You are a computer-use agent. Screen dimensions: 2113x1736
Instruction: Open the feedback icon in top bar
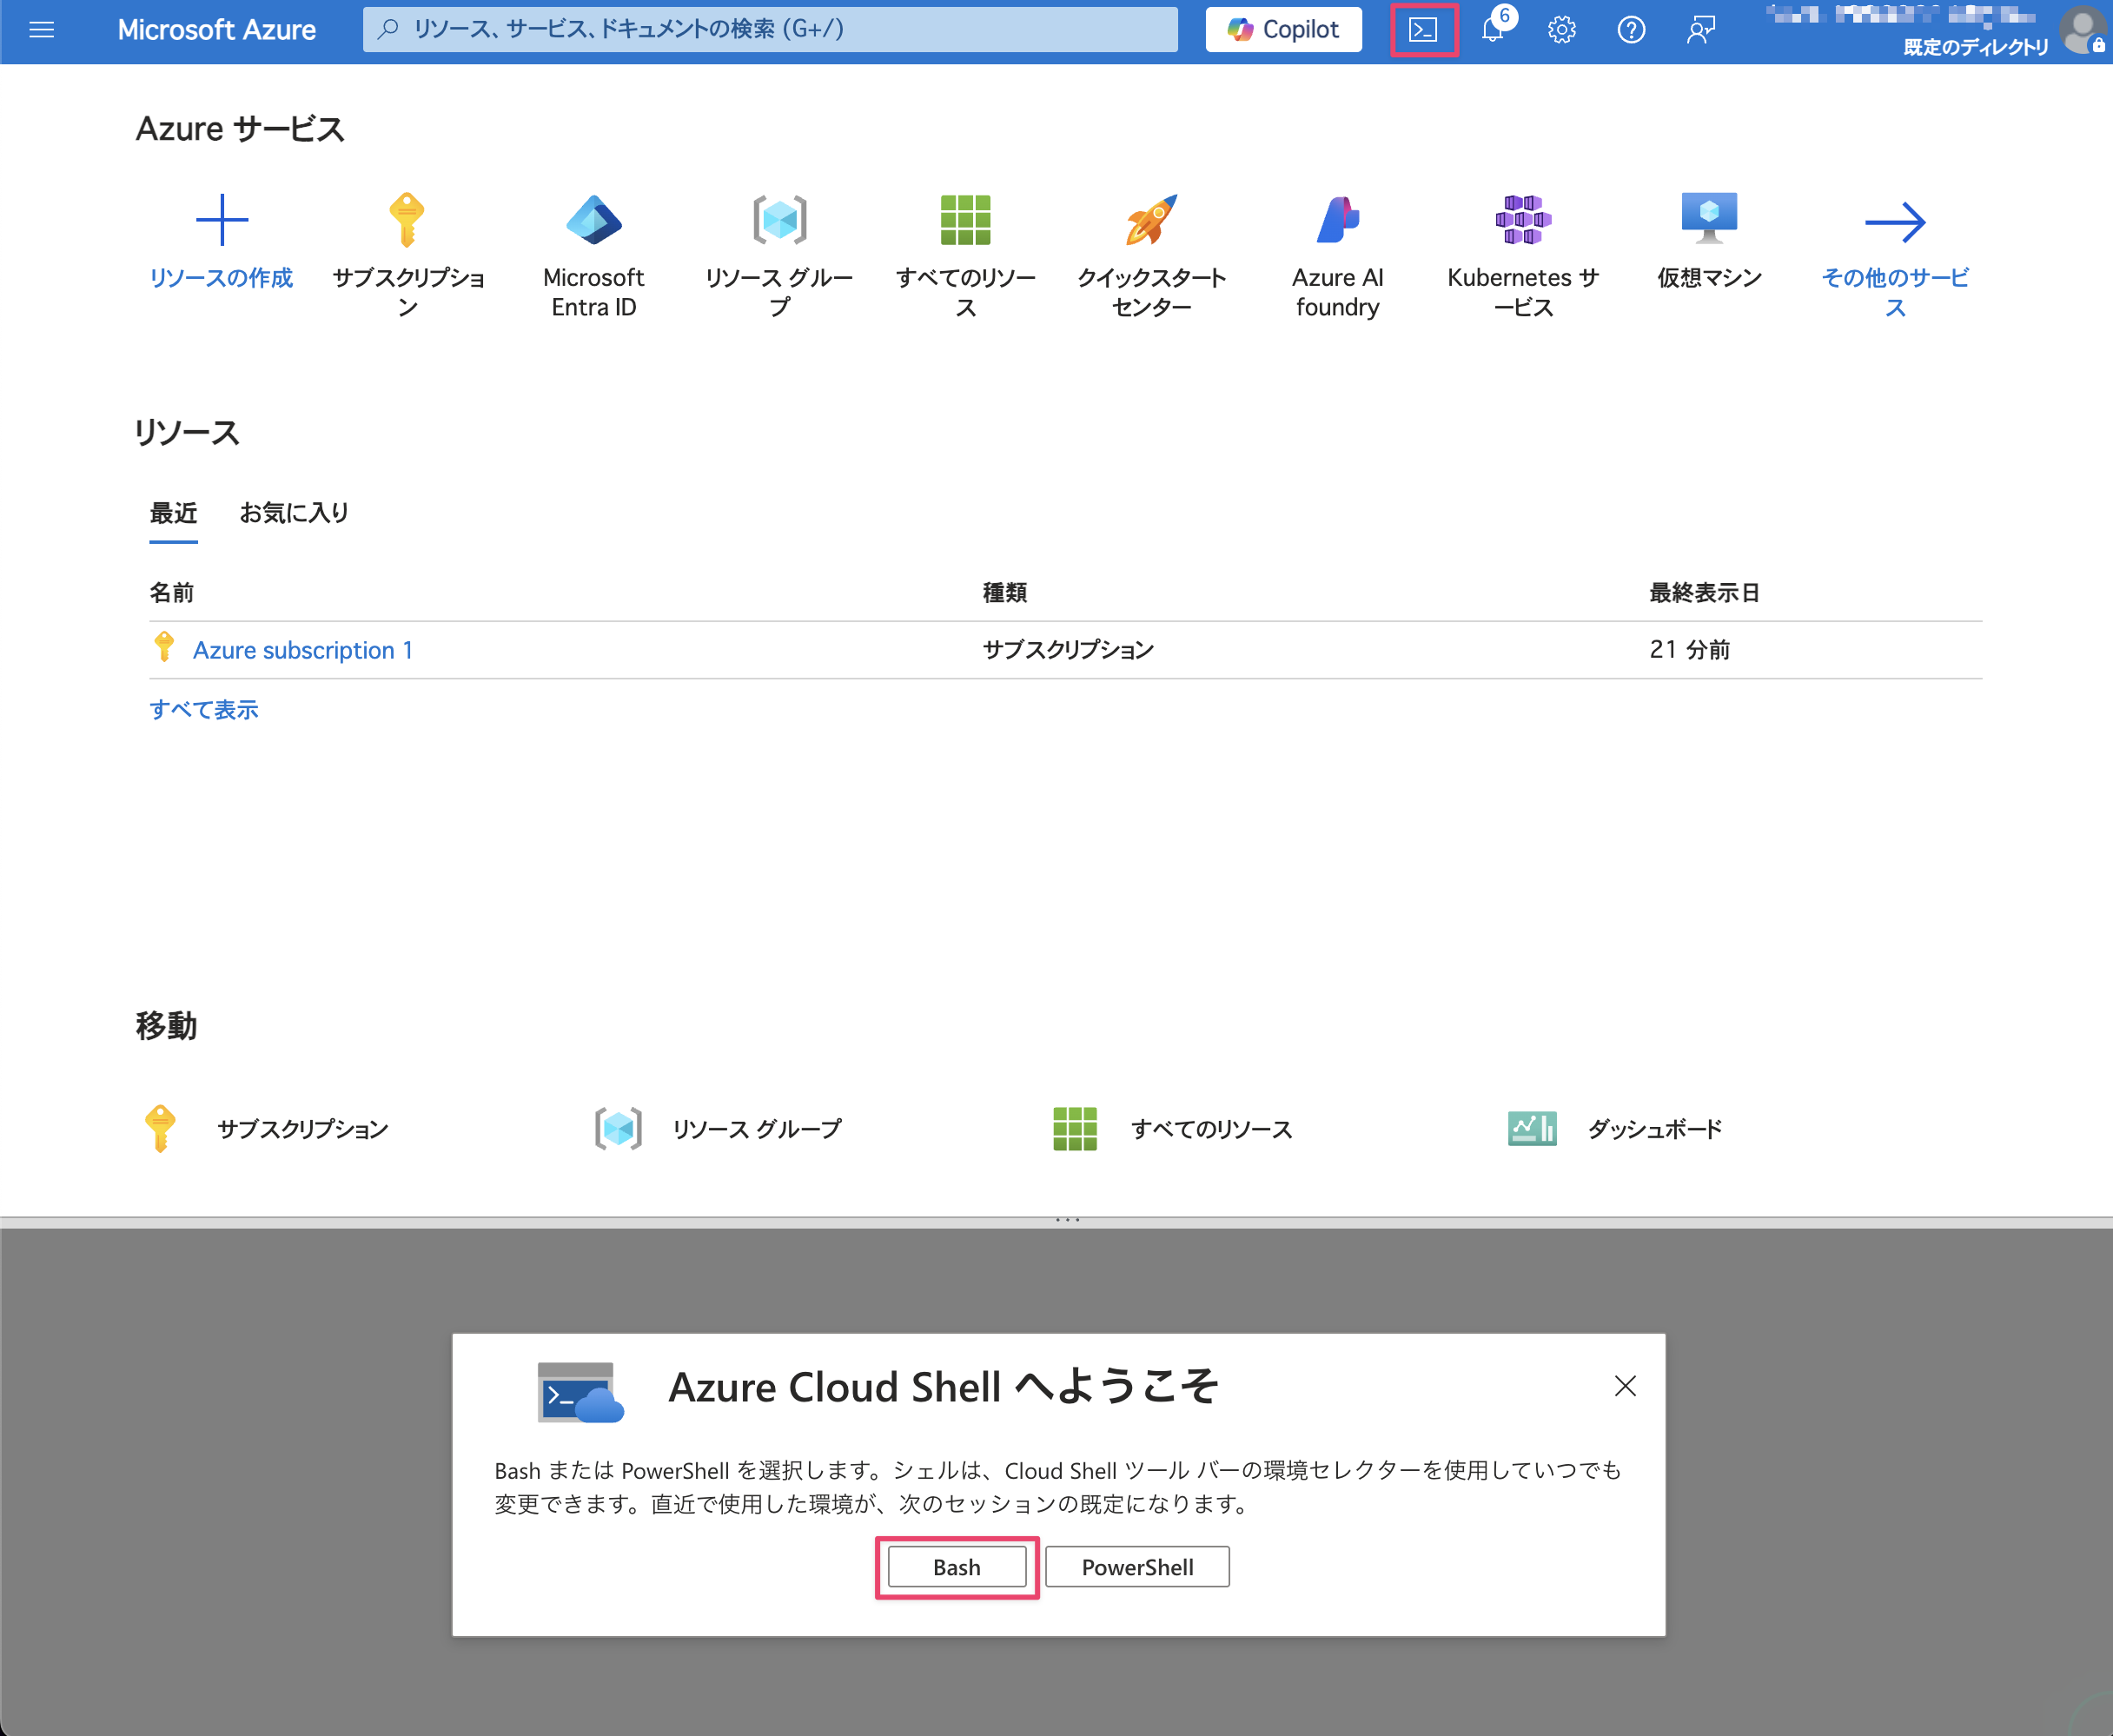1700,30
